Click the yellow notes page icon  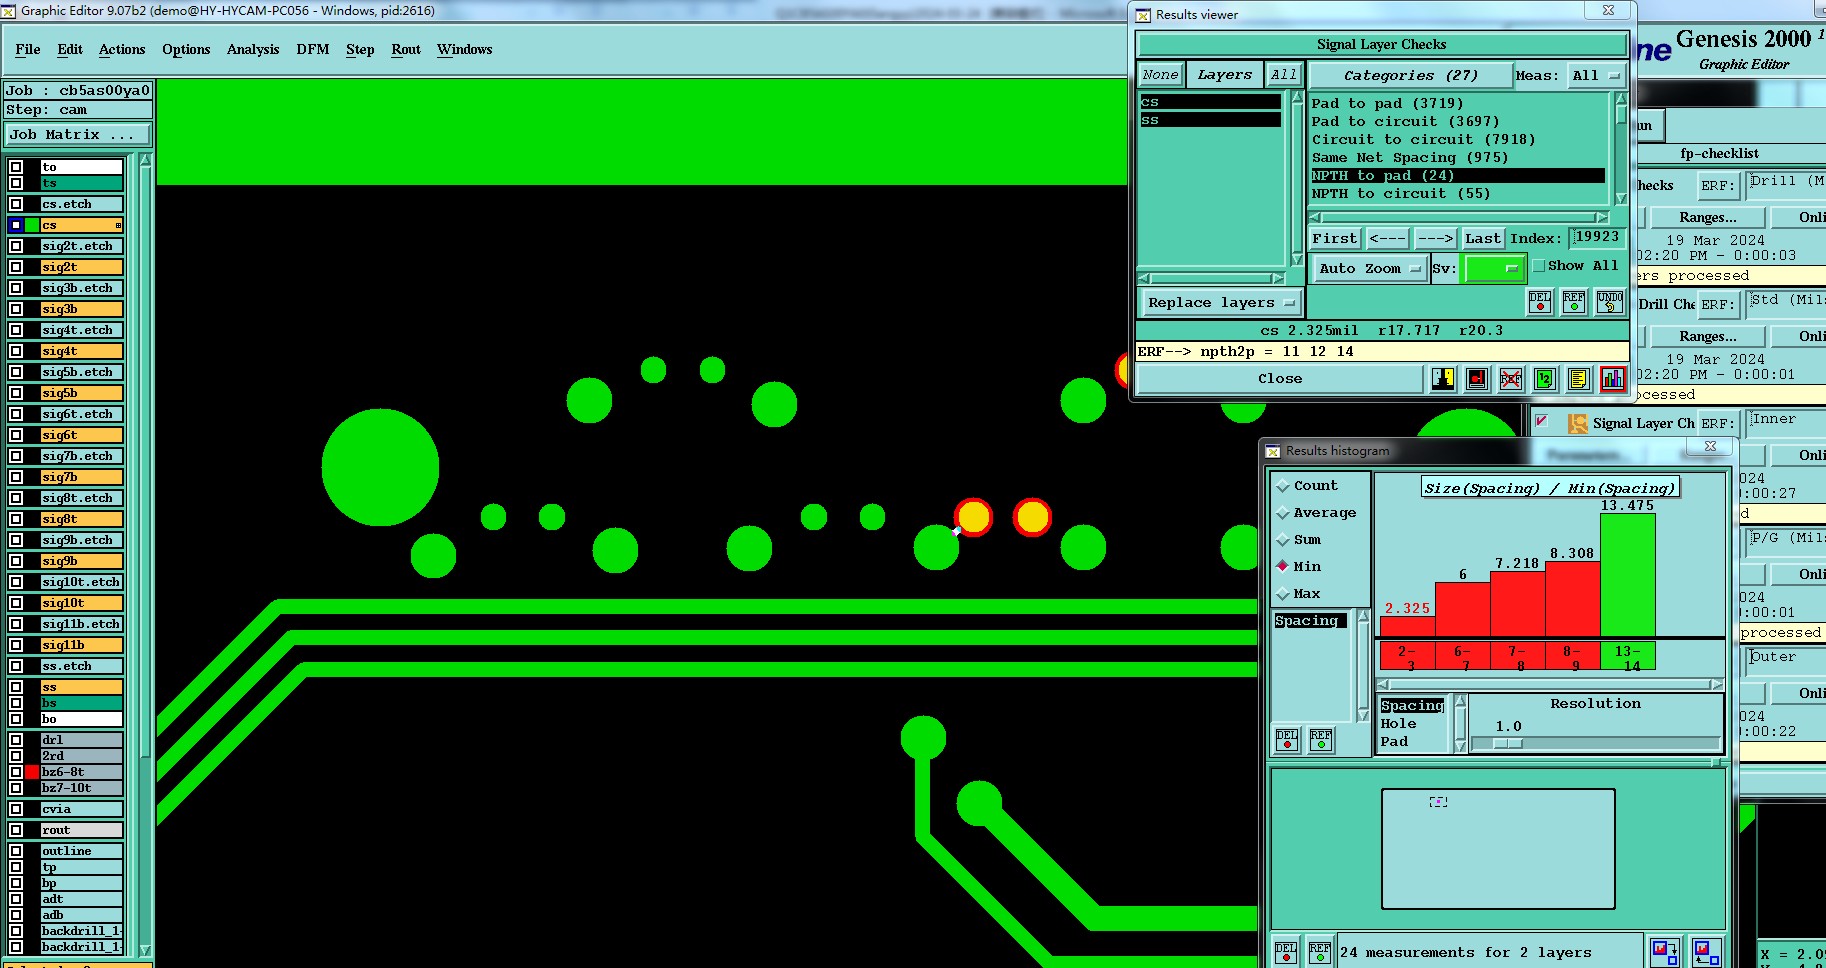pos(1579,379)
